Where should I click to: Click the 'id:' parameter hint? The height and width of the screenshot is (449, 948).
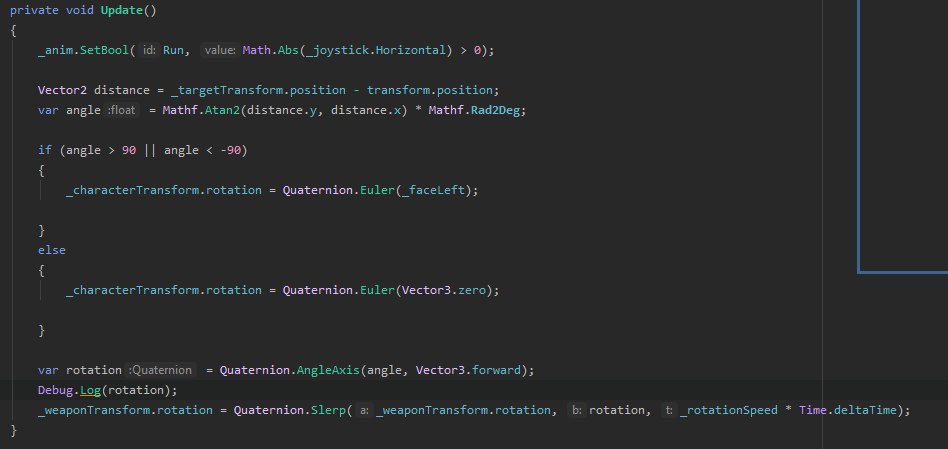click(x=149, y=50)
